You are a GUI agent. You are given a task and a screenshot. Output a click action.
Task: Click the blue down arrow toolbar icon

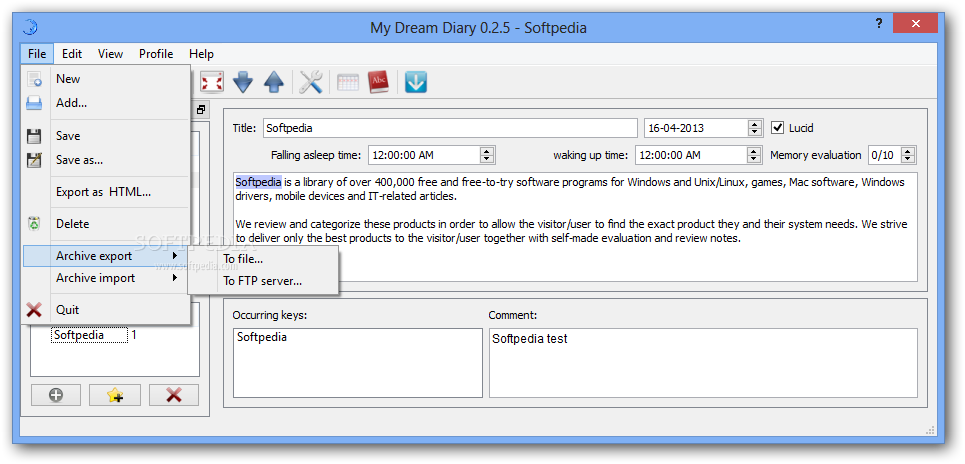(x=243, y=82)
